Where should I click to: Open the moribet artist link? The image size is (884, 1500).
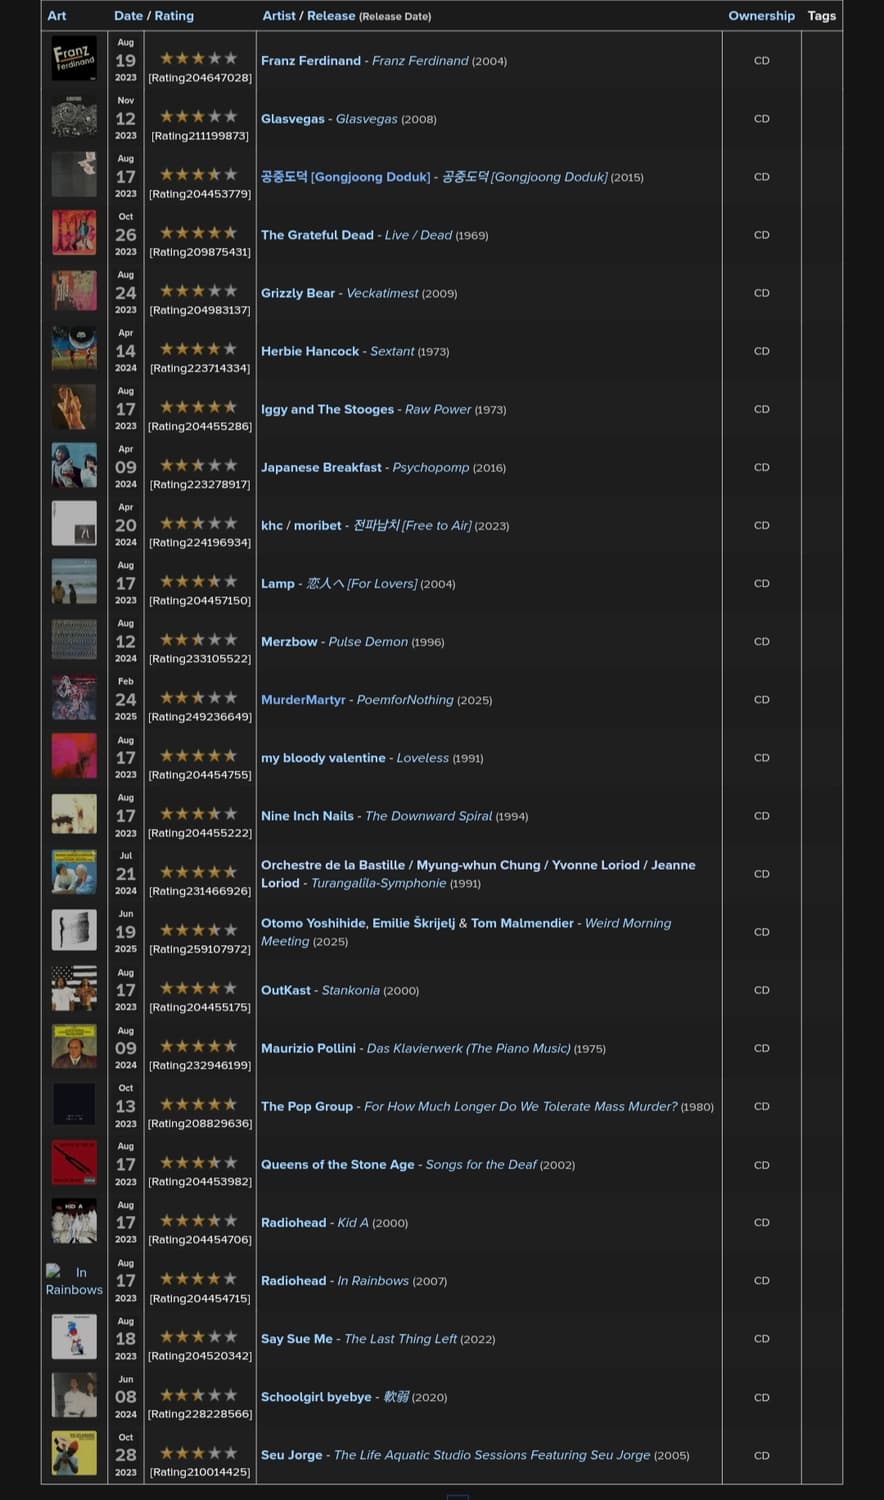[317, 525]
